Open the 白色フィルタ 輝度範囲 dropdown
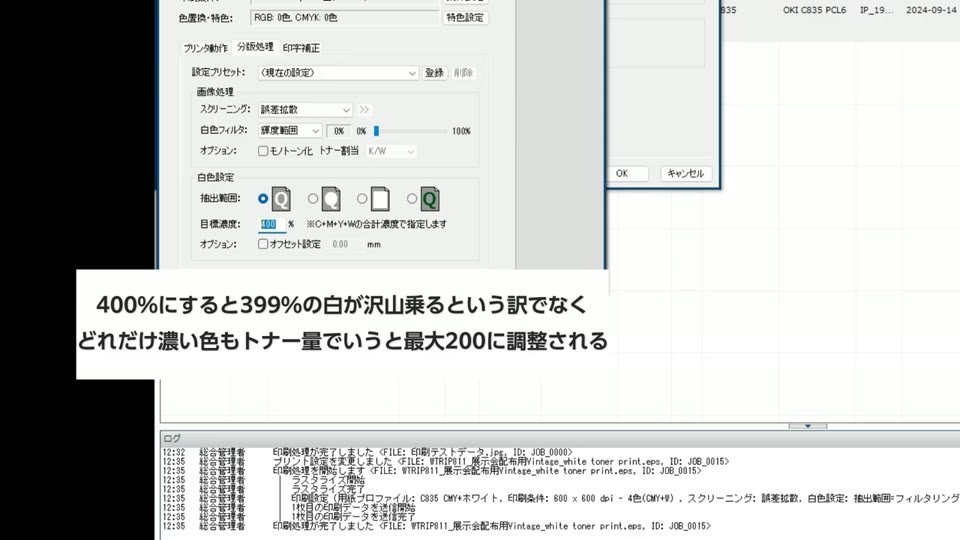The width and height of the screenshot is (960, 540). (x=290, y=130)
